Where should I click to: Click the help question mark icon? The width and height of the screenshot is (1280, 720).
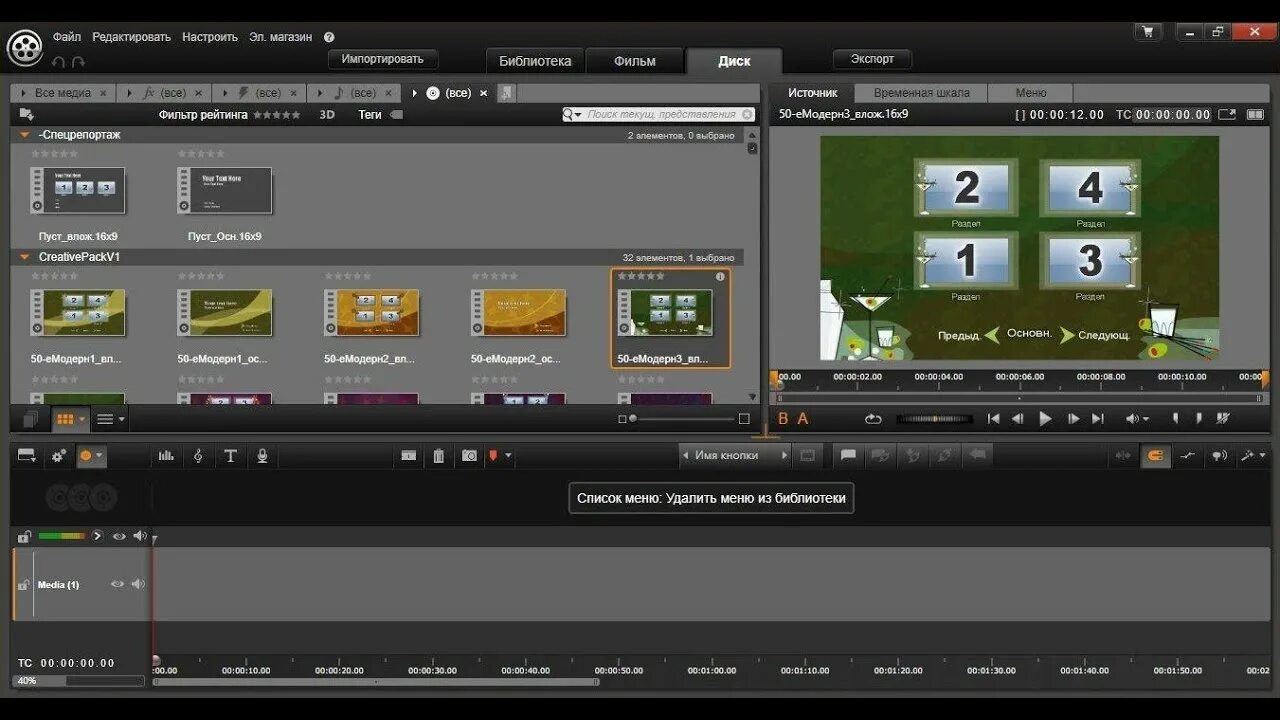click(329, 37)
